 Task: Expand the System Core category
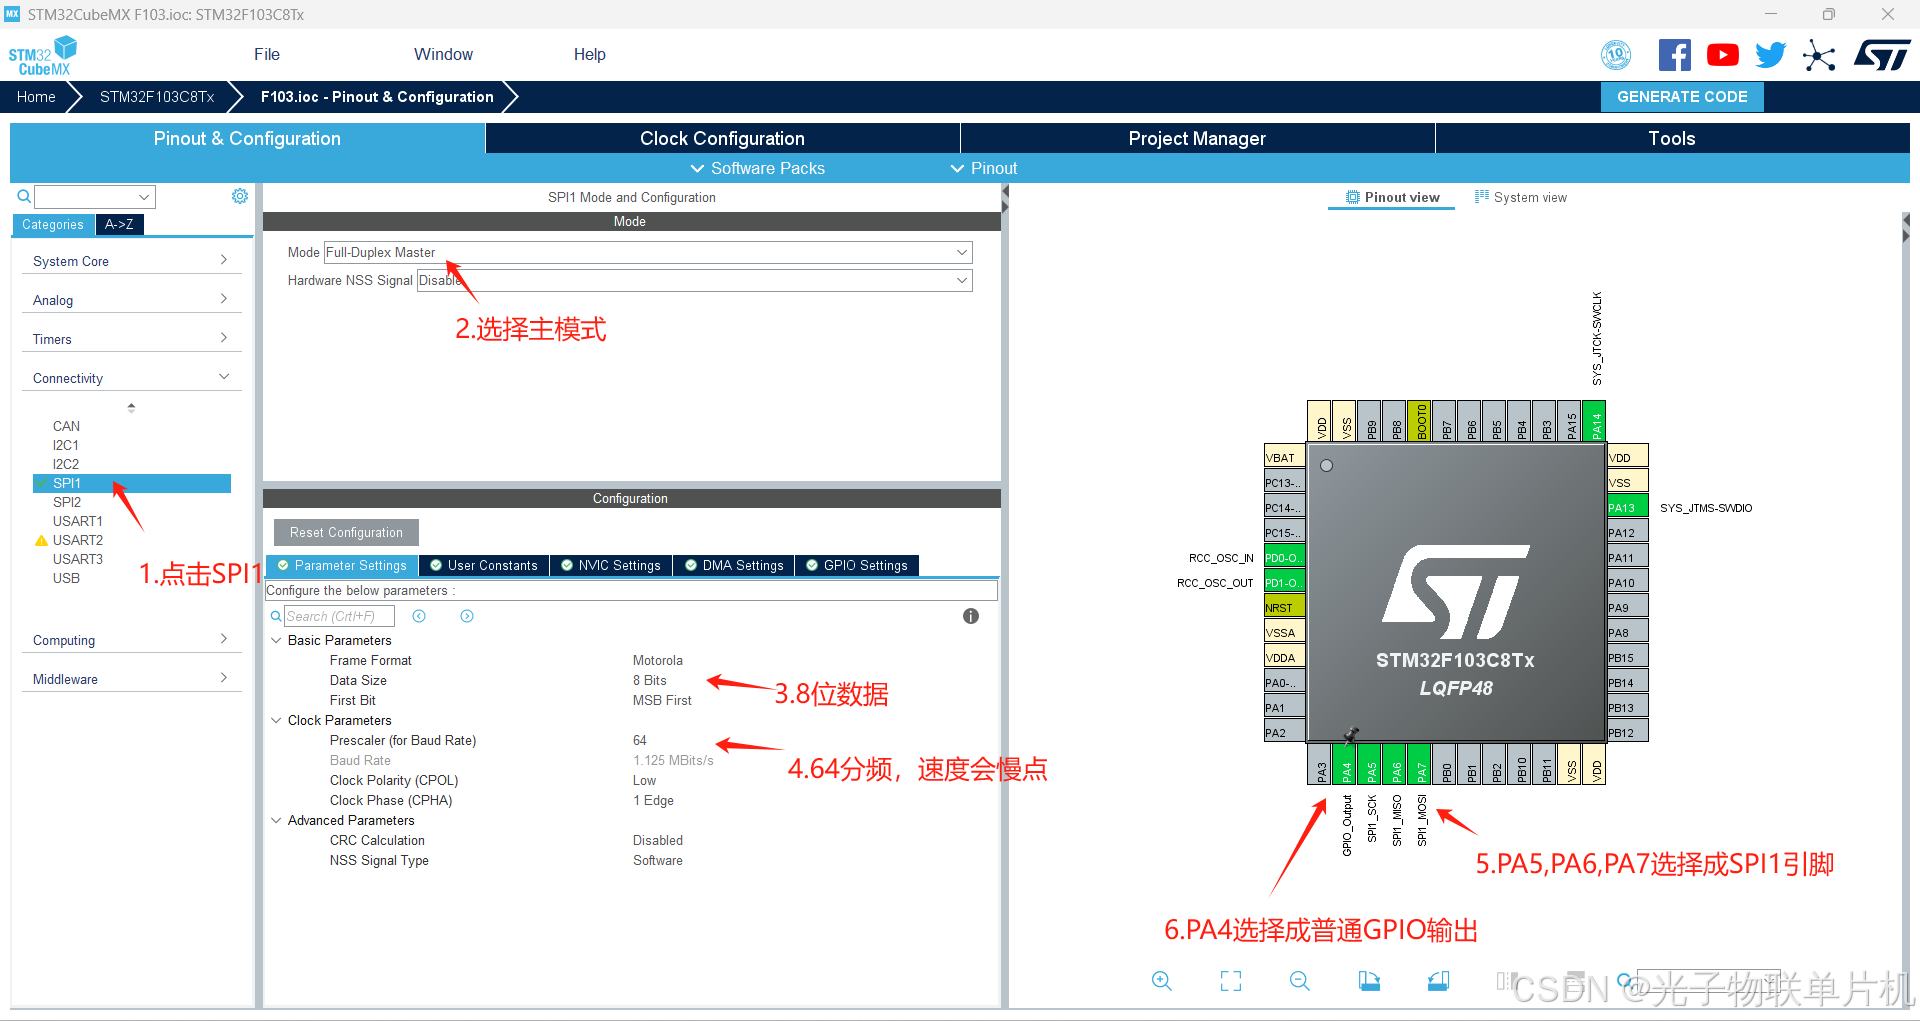click(x=131, y=261)
